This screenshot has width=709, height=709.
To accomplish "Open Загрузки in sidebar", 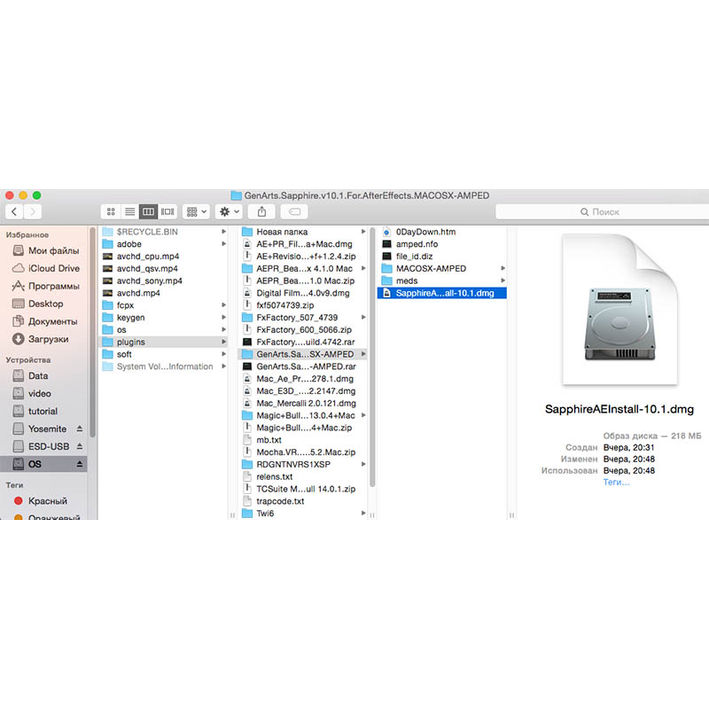I will pyautogui.click(x=41, y=339).
